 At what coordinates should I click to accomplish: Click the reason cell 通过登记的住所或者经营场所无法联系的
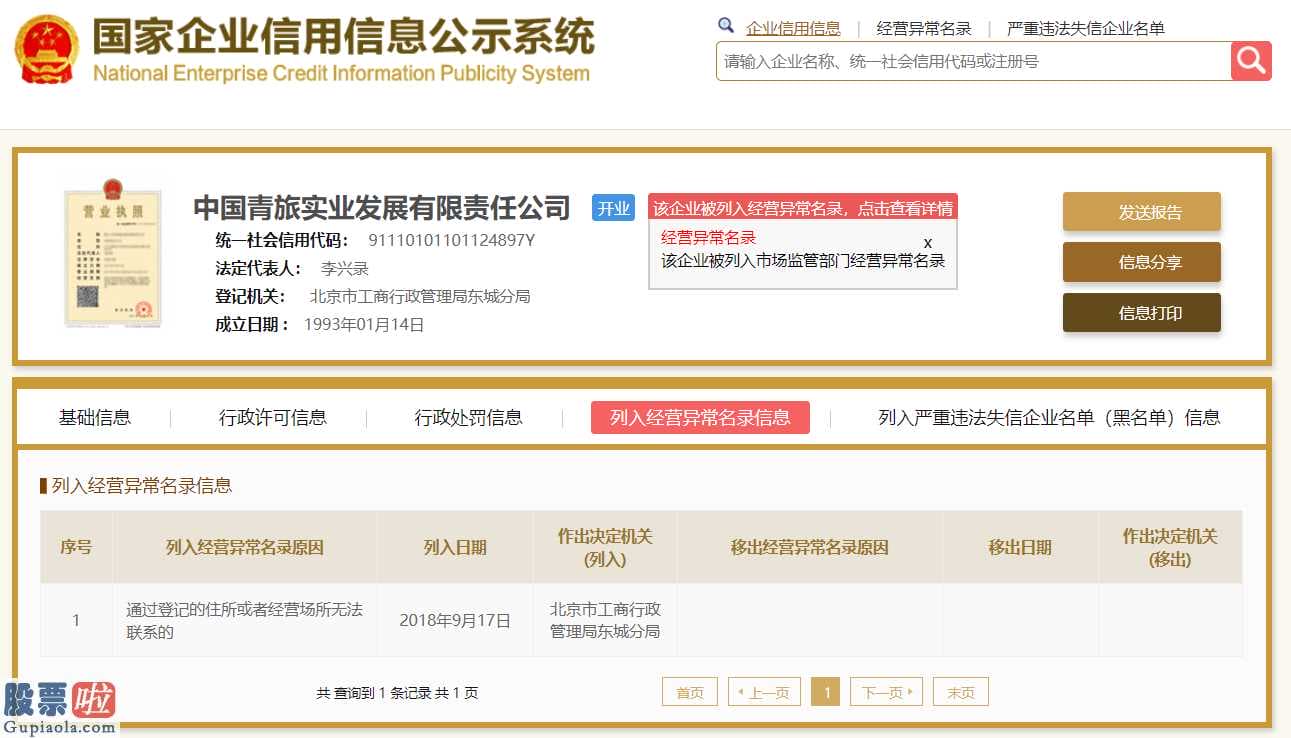click(x=245, y=620)
